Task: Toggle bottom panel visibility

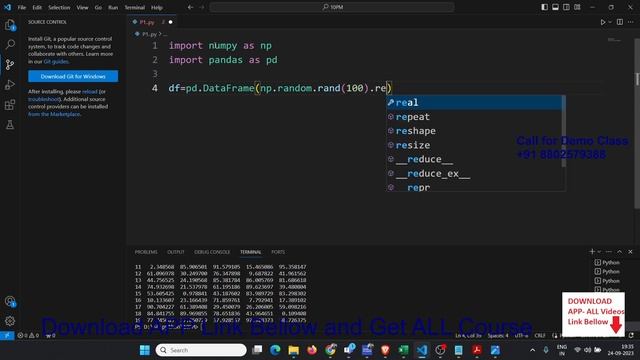Action: tap(556, 7)
